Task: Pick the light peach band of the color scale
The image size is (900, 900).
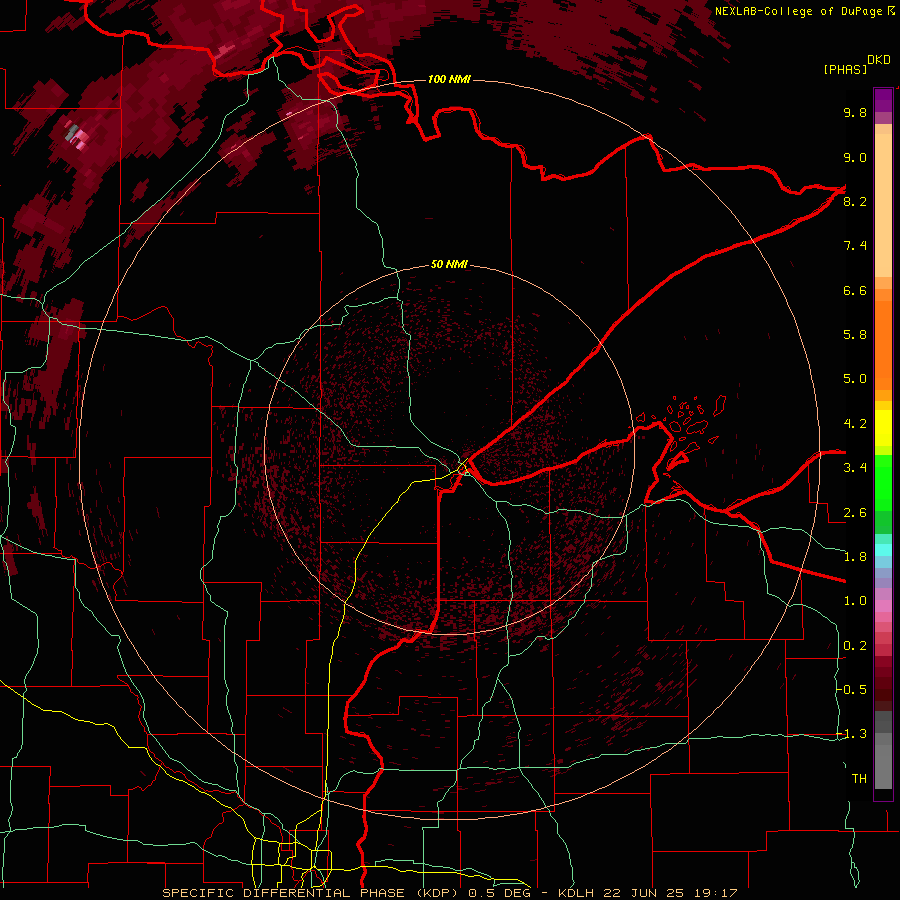Action: (883, 207)
